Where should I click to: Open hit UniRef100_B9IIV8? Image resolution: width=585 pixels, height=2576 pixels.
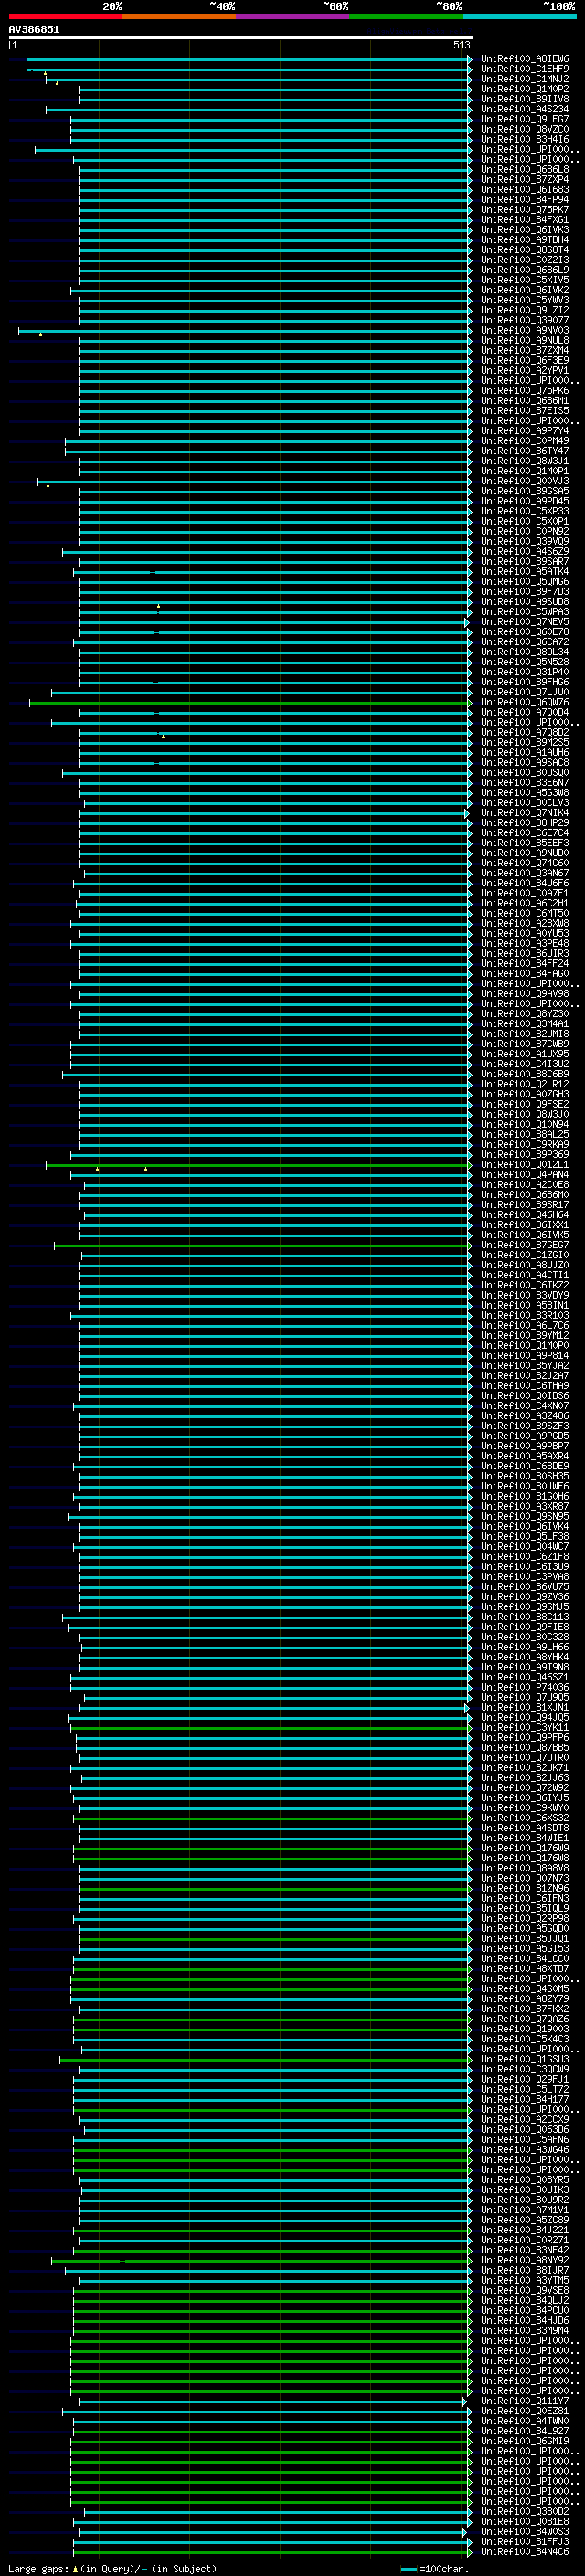(x=525, y=99)
